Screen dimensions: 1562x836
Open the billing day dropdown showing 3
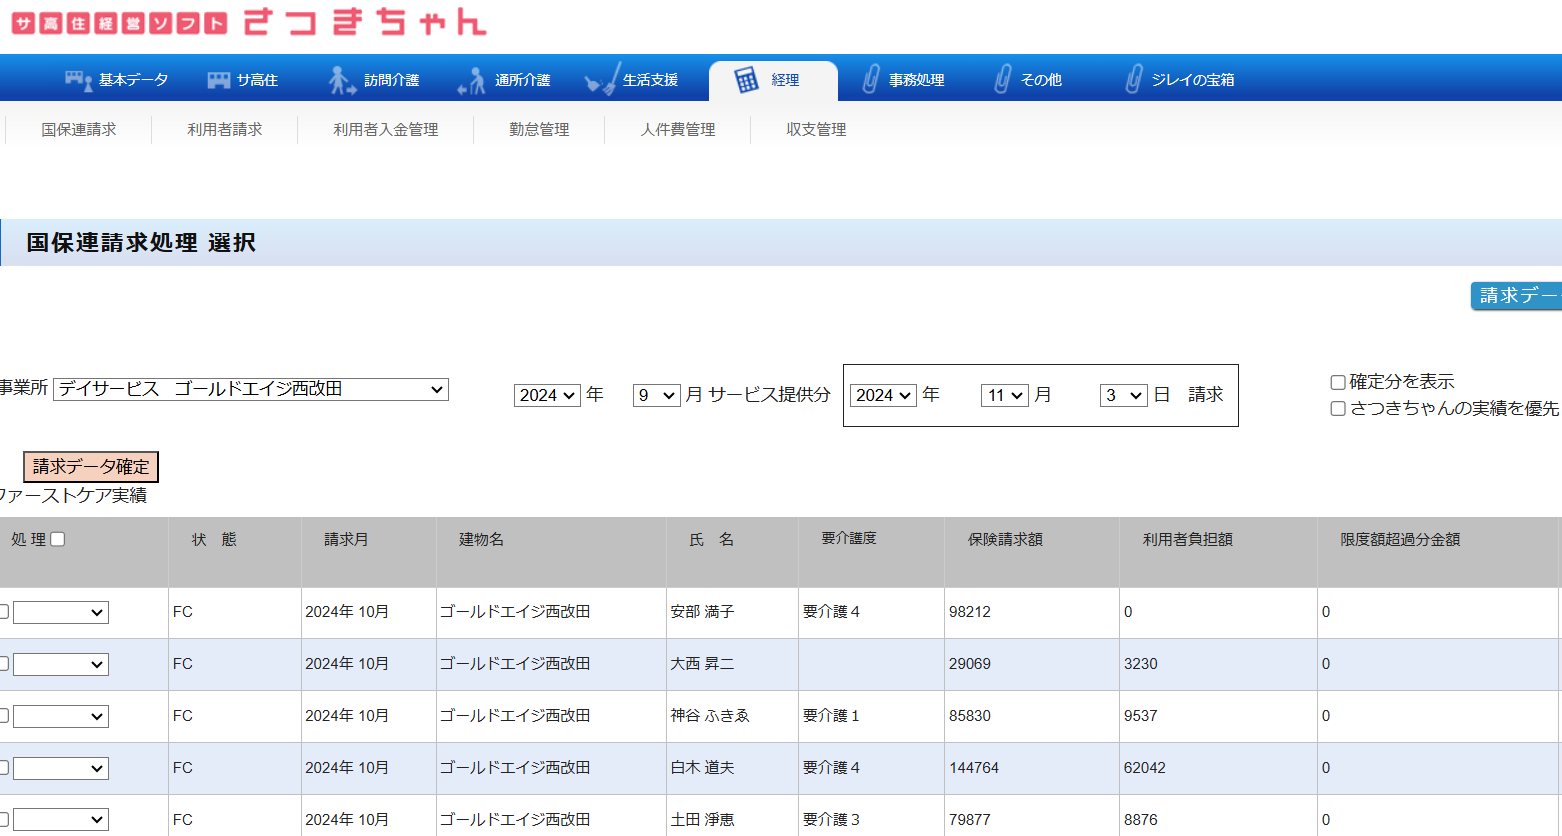coord(1122,395)
